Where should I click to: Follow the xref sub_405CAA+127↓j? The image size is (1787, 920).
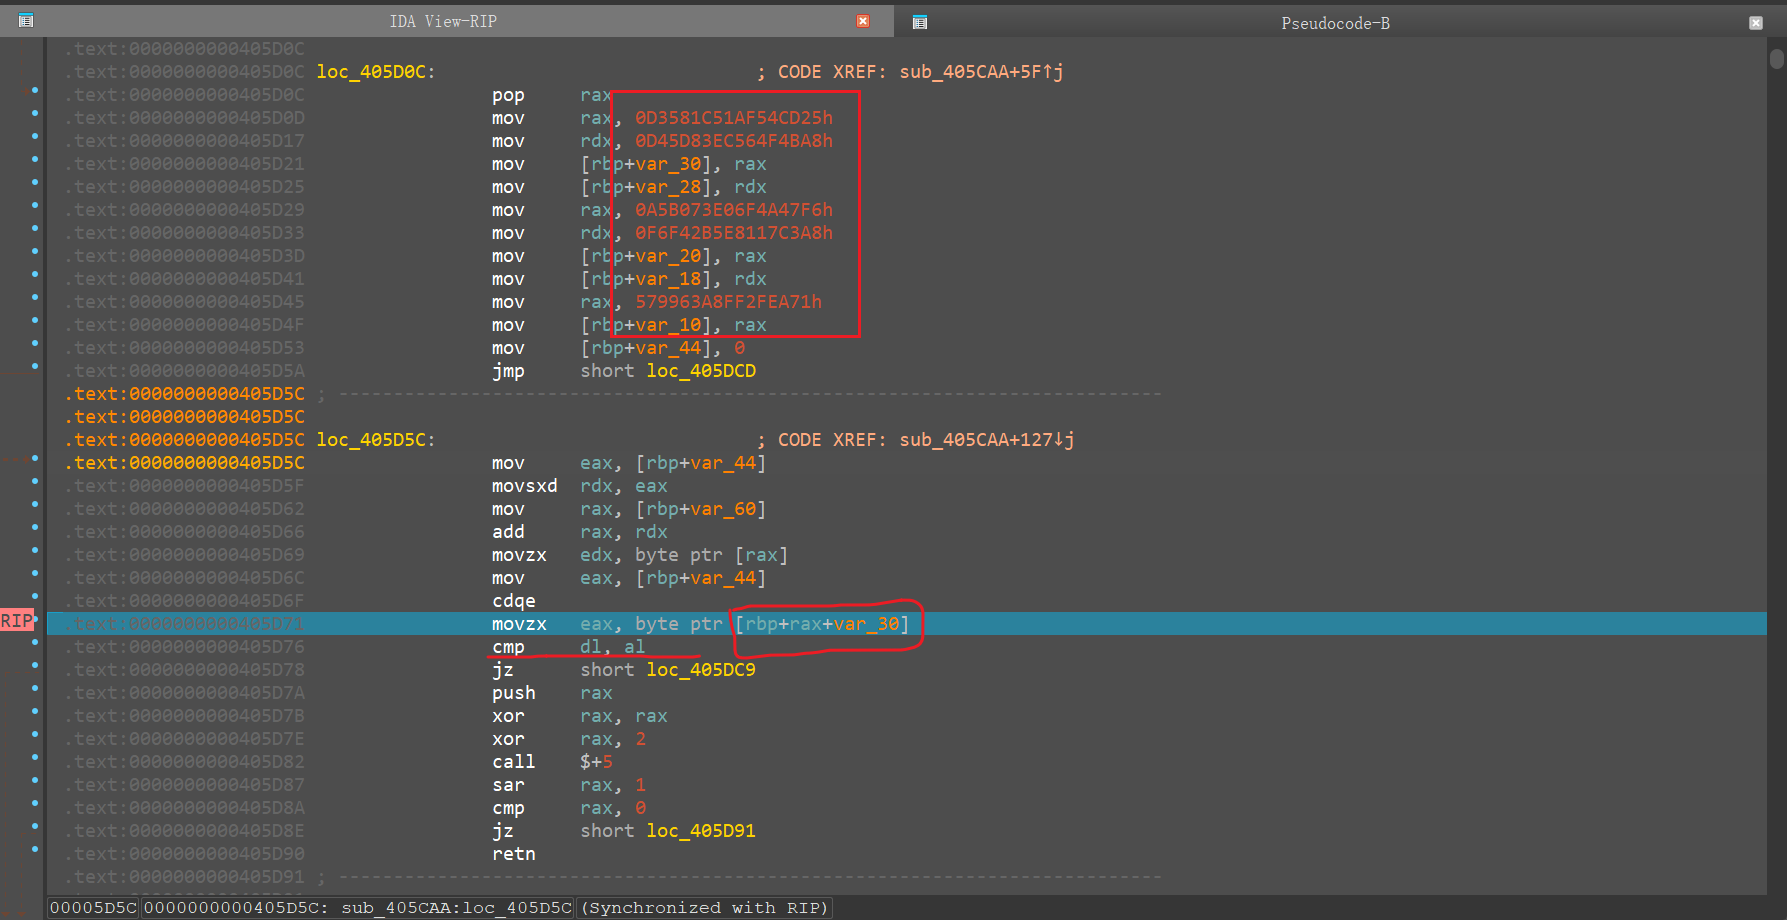click(987, 440)
